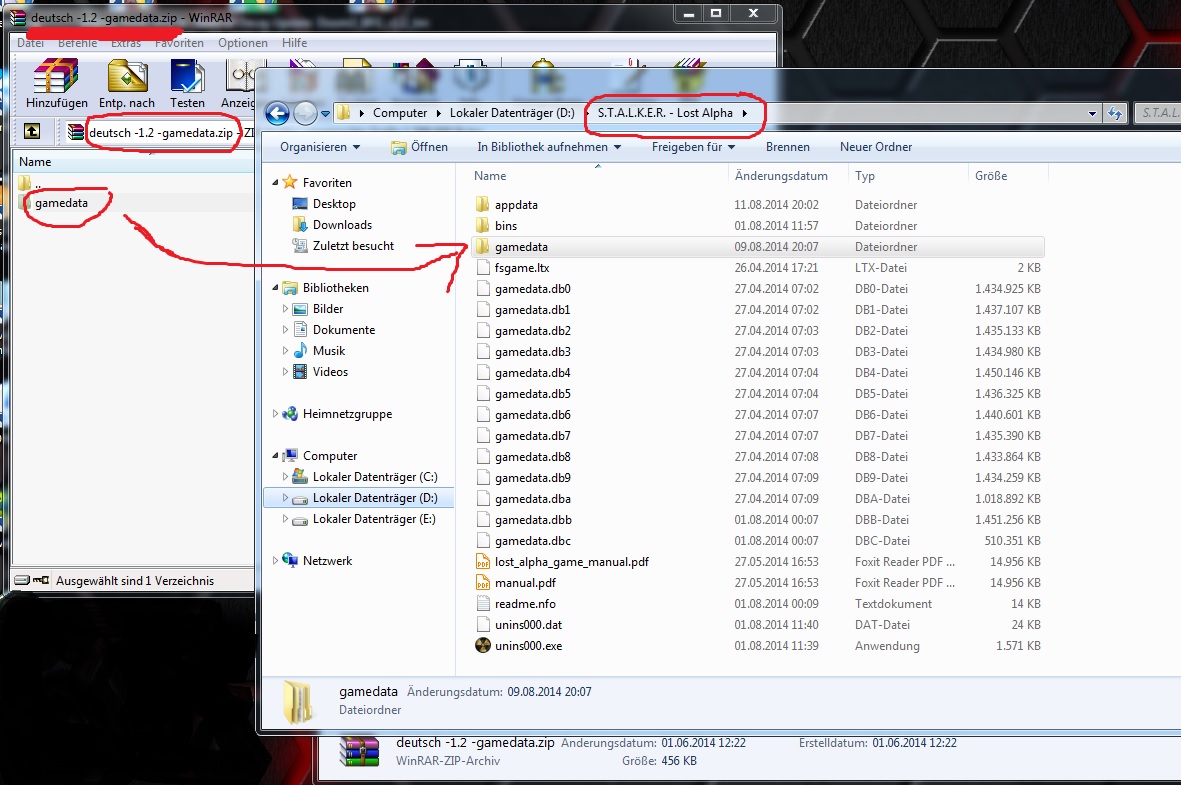Screen dimensions: 1181x785
Task: Open In Bibliothek aufnehmen menu
Action: (549, 147)
